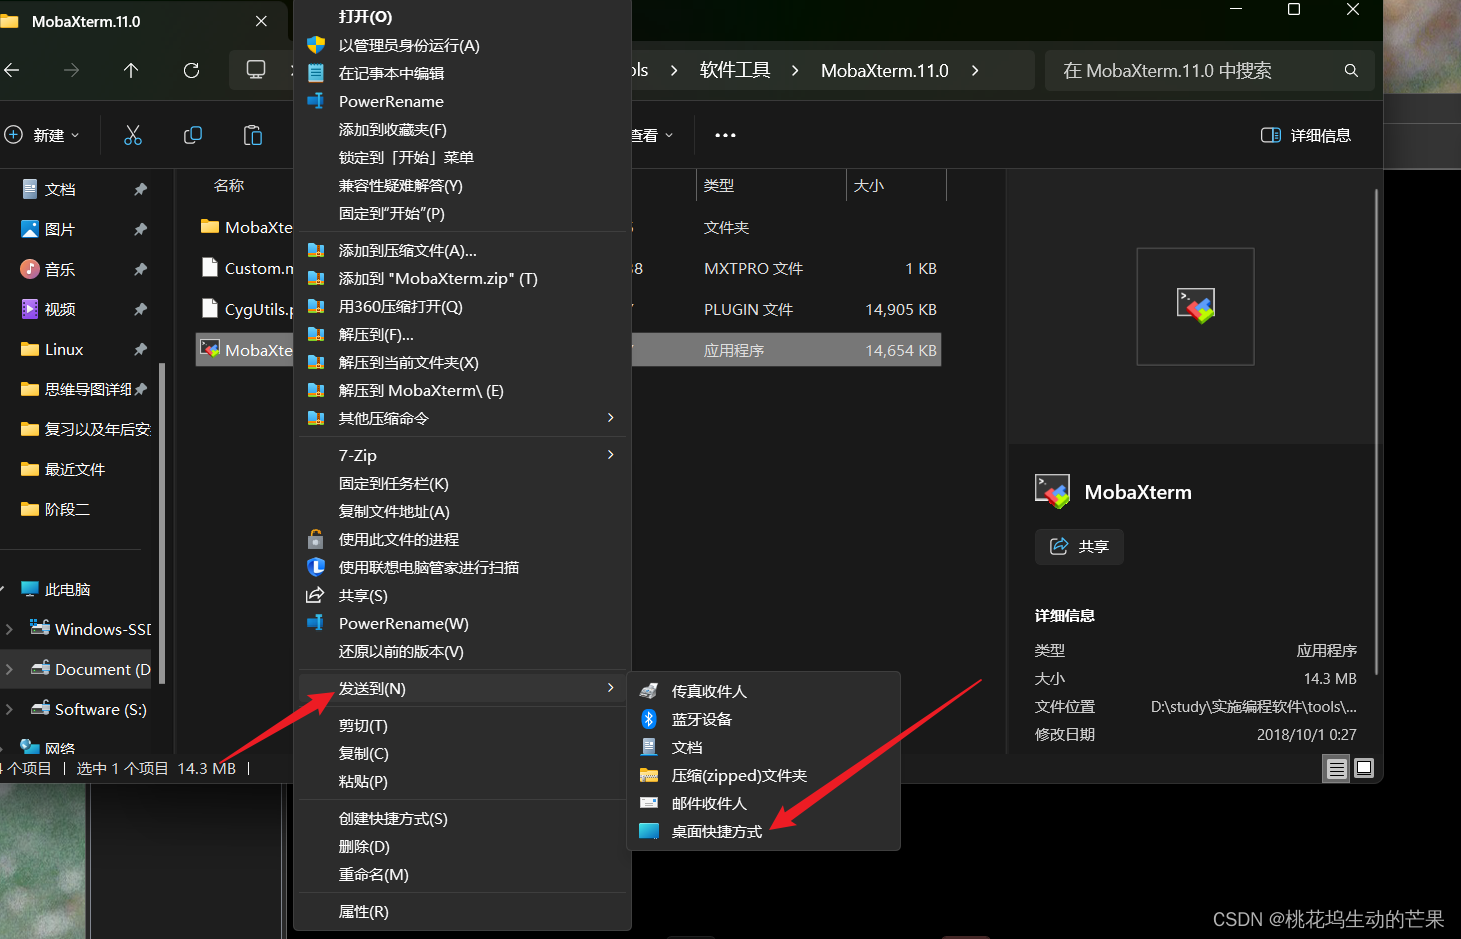
Task: Select the CygUtils plugin file row
Action: coord(568,309)
